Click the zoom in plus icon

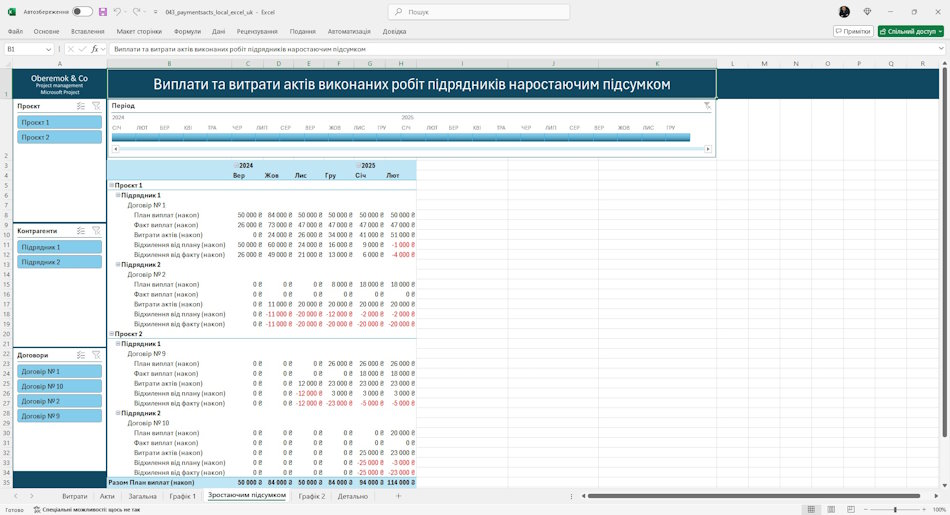coord(923,510)
